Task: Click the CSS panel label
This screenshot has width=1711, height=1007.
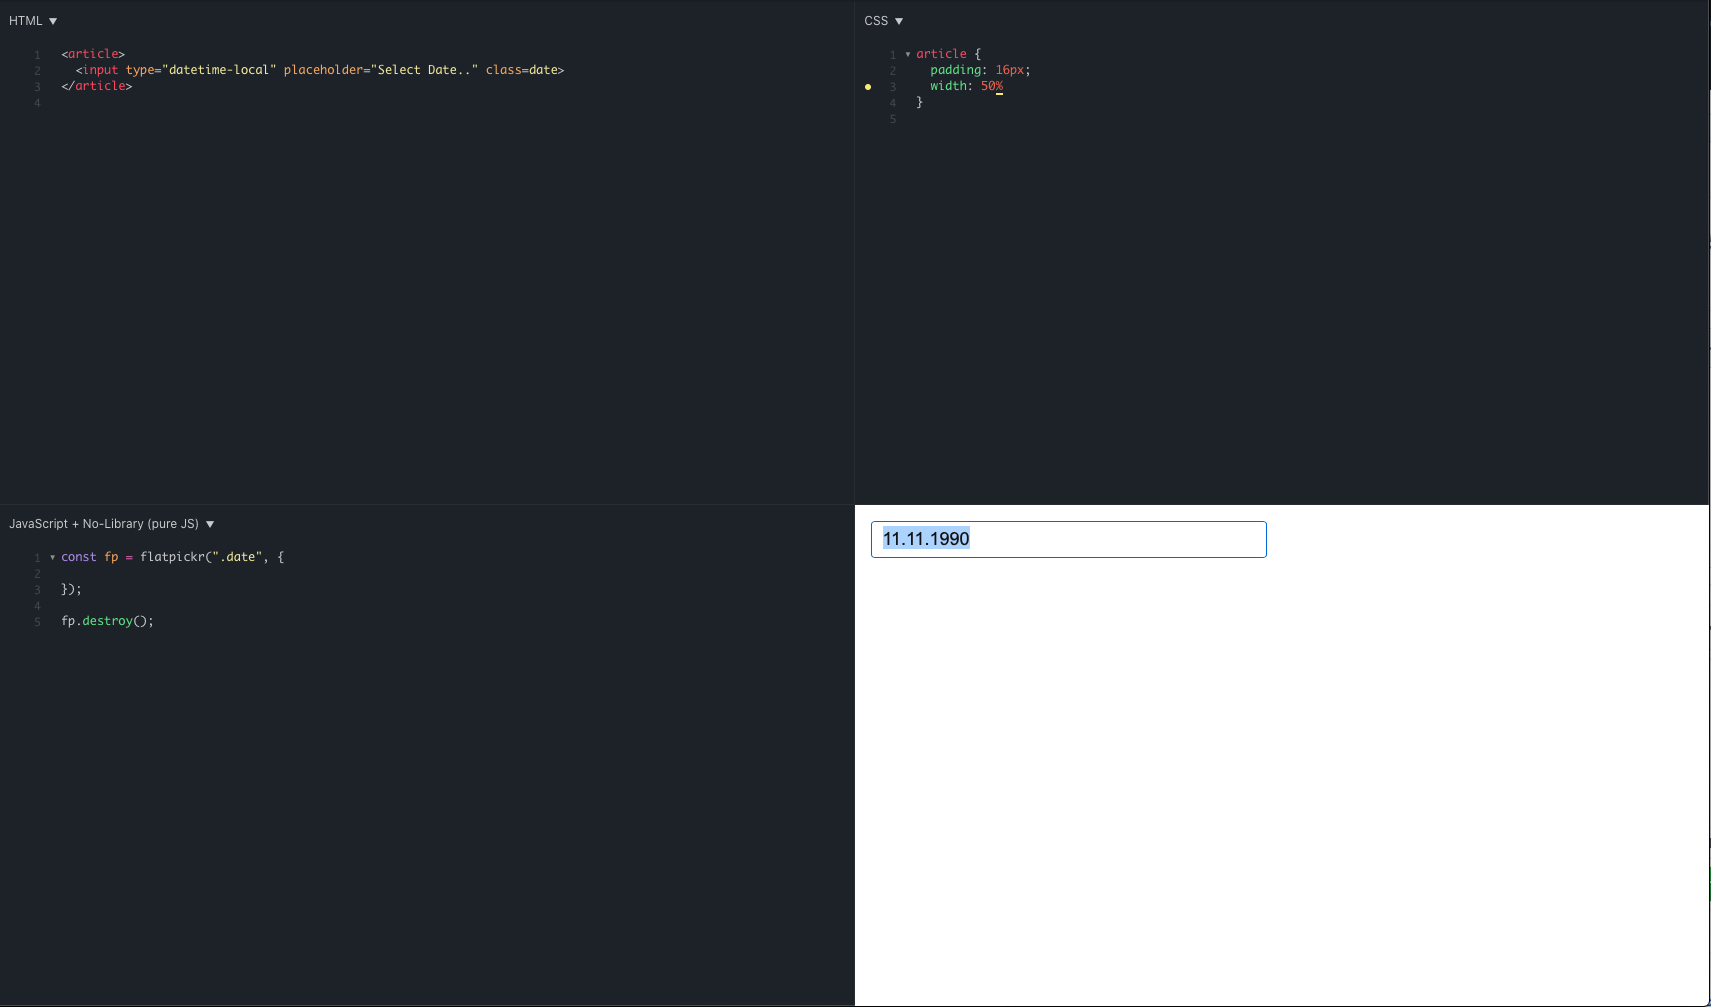Action: [x=875, y=20]
